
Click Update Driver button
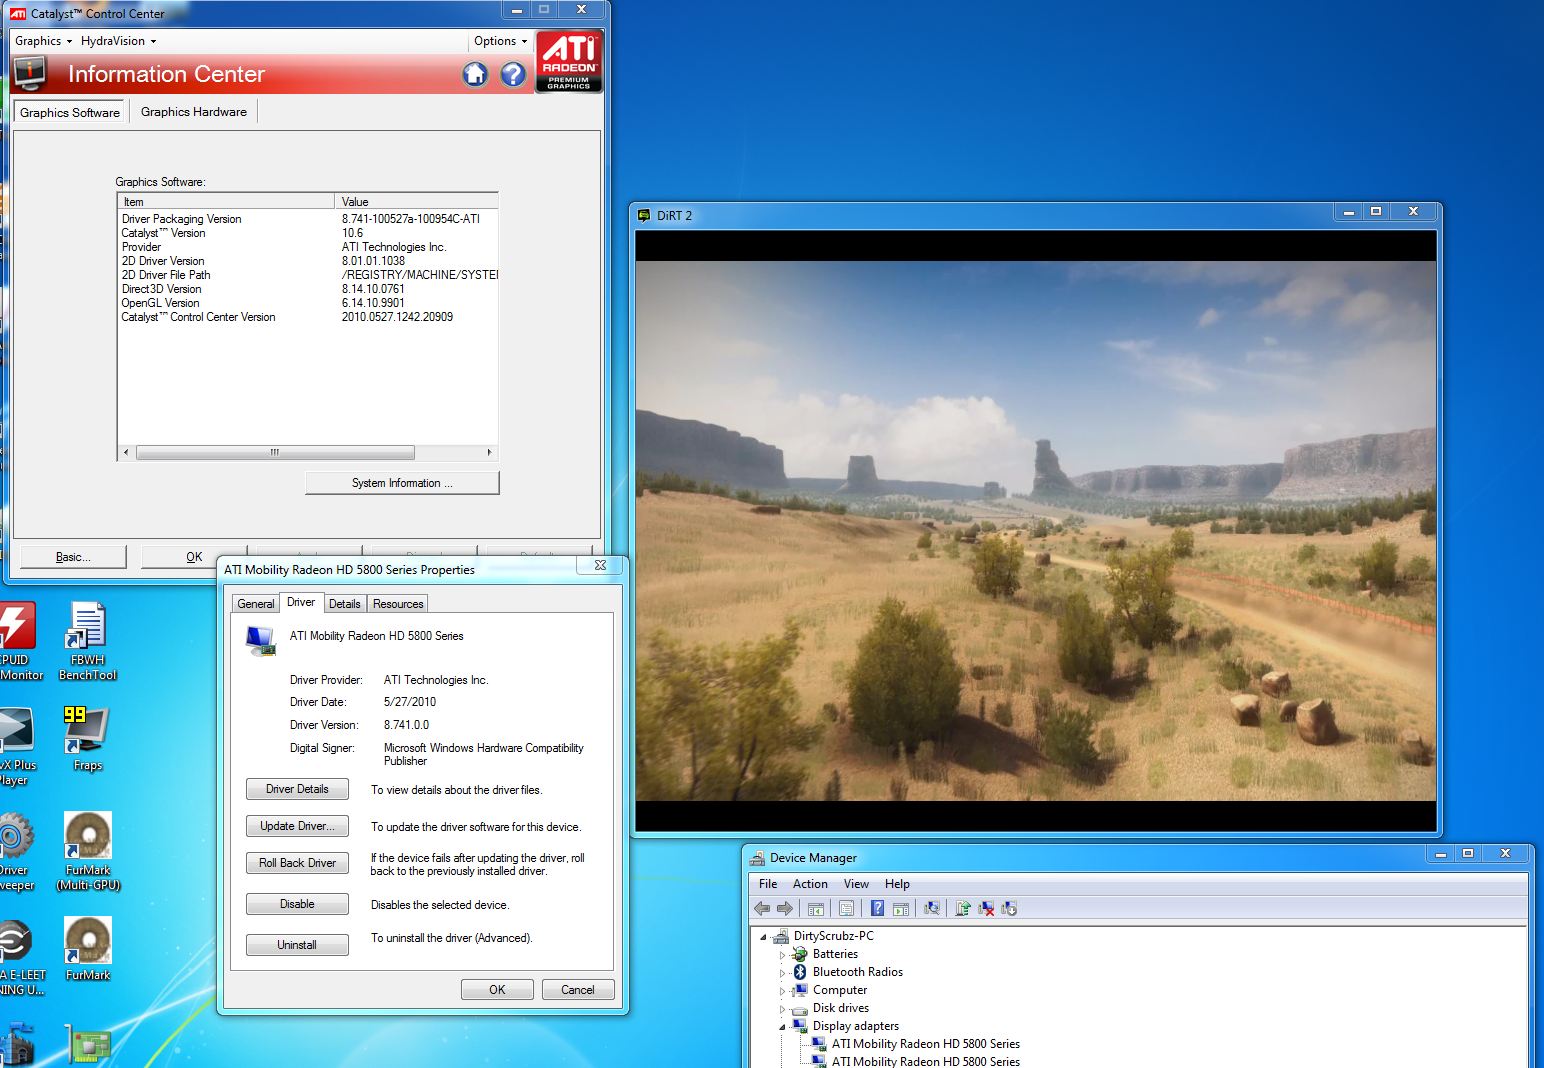point(297,826)
